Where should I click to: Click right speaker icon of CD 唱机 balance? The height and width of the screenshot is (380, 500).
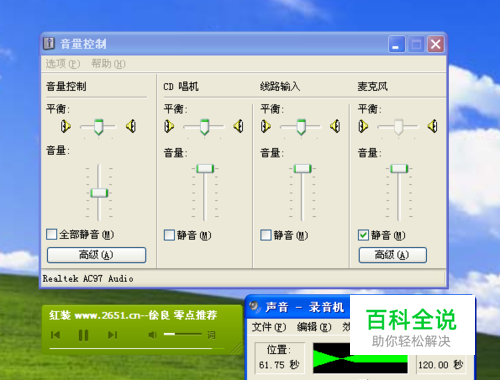[x=238, y=126]
